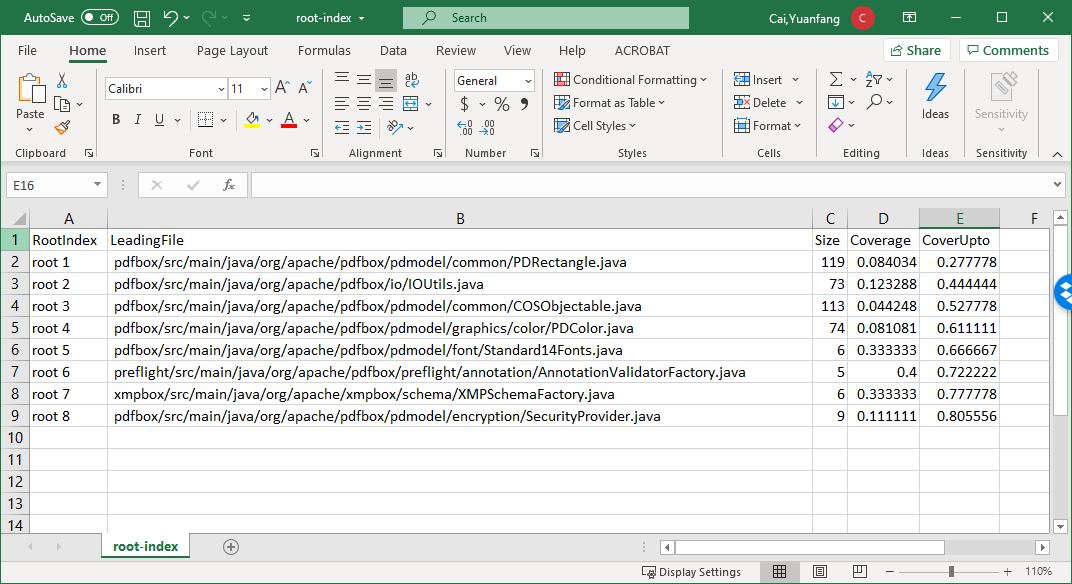Expand the formula bar
The image size is (1072, 584).
click(x=1057, y=185)
